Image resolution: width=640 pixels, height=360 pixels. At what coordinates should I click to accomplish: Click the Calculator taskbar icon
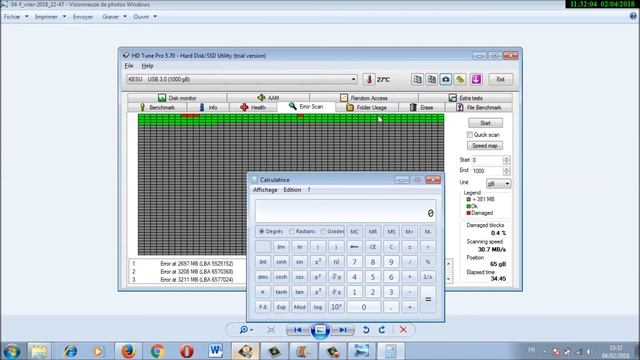390,351
